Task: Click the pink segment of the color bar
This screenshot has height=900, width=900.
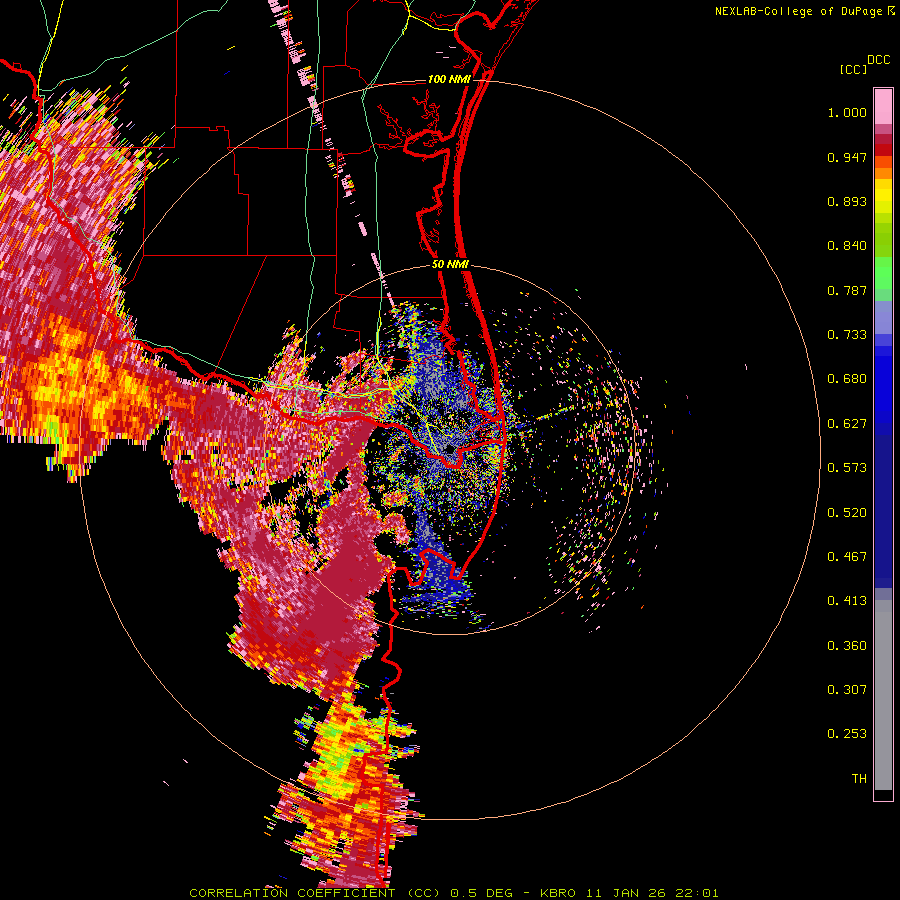Action: pyautogui.click(x=883, y=107)
